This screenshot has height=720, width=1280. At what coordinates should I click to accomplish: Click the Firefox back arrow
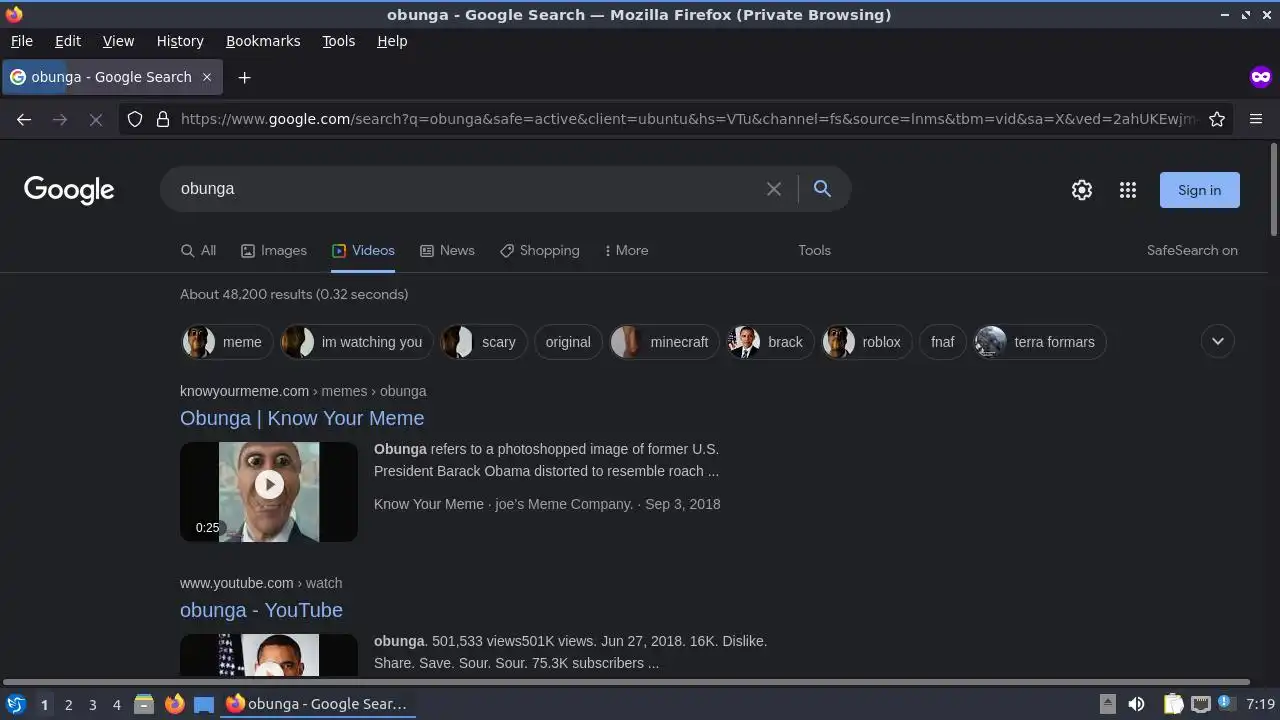click(24, 119)
